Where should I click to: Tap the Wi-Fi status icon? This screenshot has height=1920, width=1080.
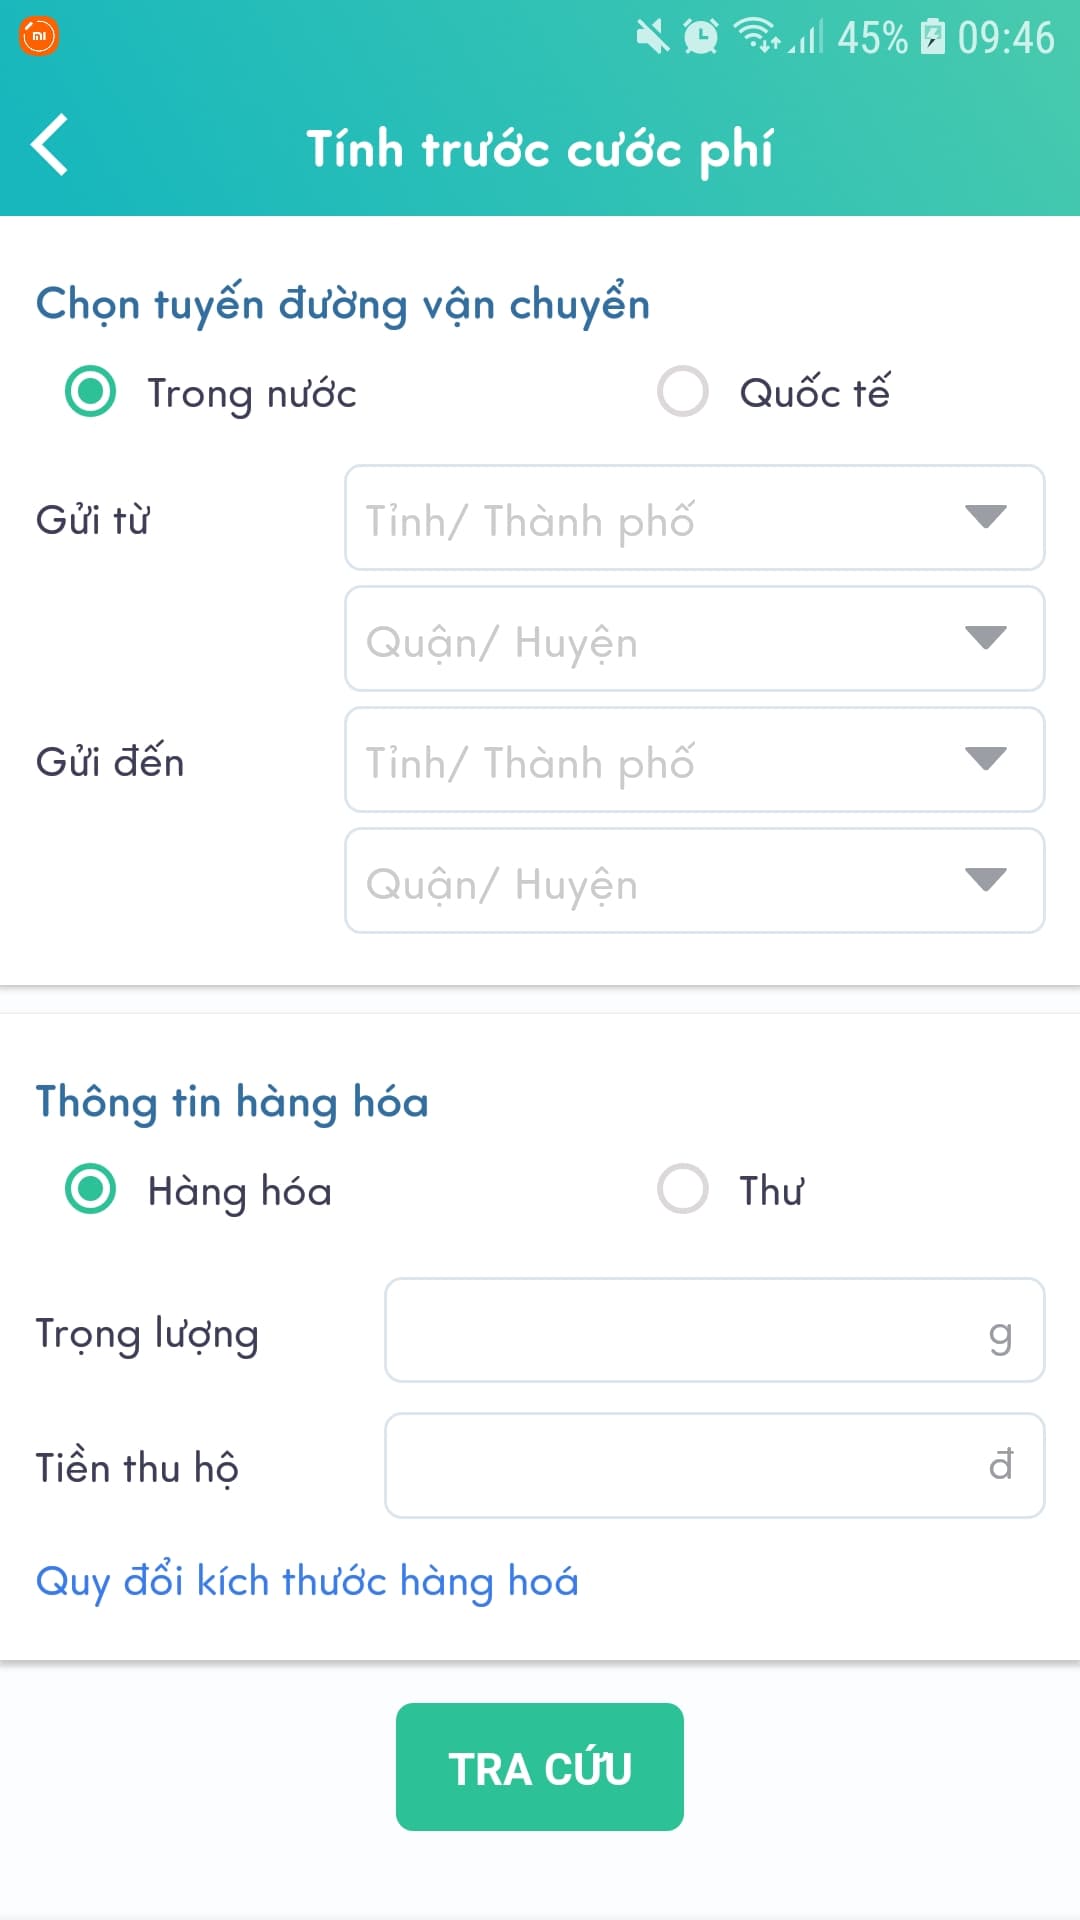tap(757, 35)
